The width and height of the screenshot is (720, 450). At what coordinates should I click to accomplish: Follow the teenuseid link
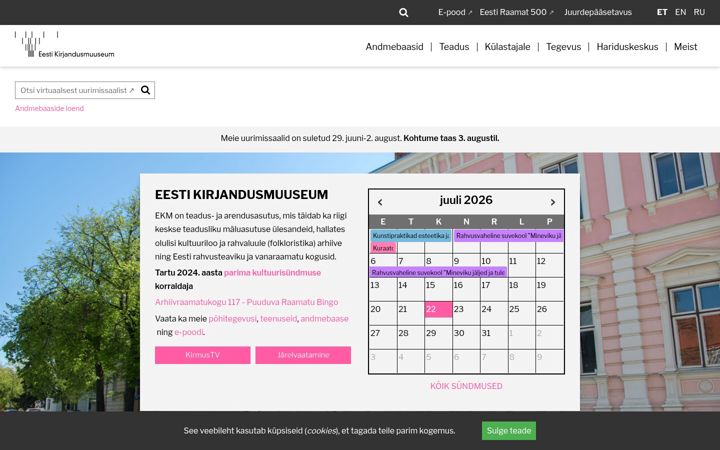tap(279, 319)
